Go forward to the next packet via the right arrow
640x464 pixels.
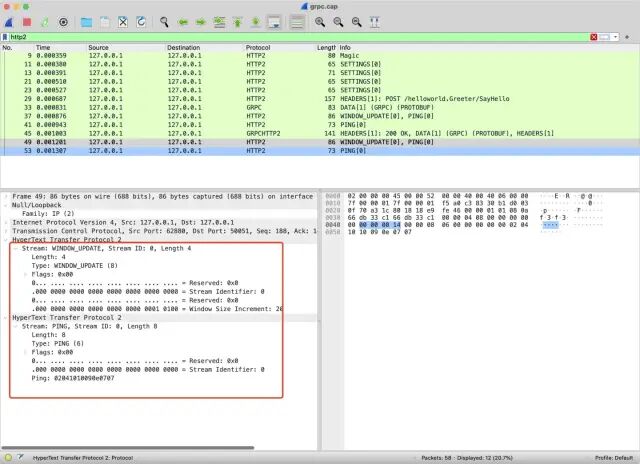[201, 22]
